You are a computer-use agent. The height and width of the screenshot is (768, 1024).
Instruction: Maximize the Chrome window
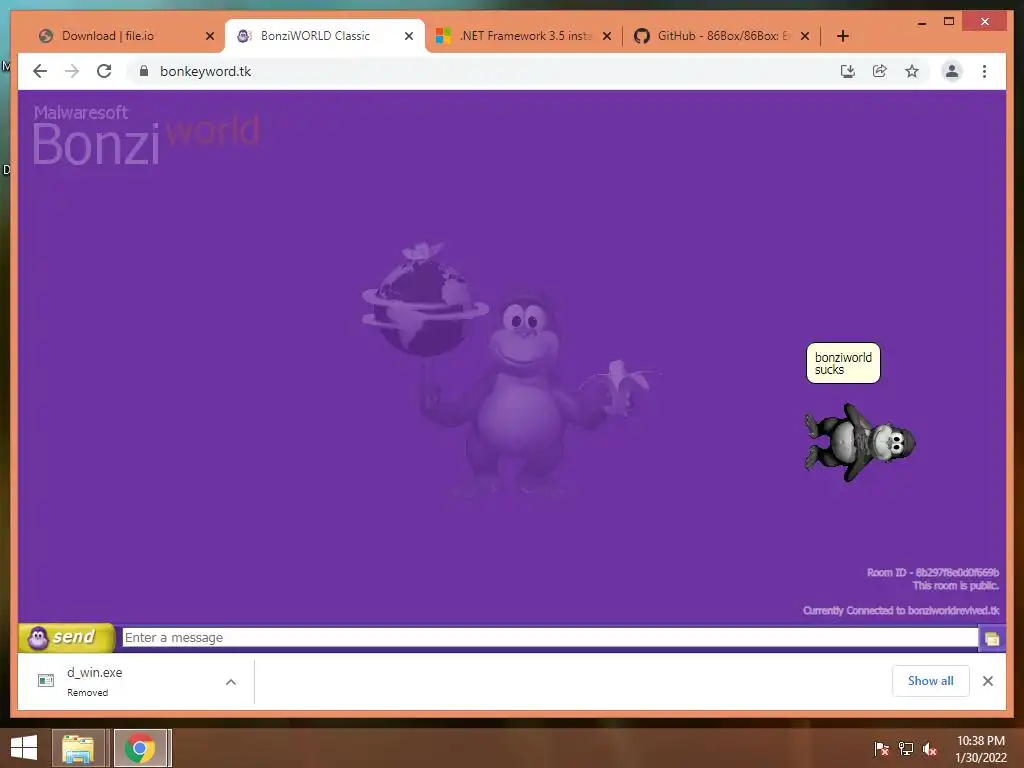[949, 22]
